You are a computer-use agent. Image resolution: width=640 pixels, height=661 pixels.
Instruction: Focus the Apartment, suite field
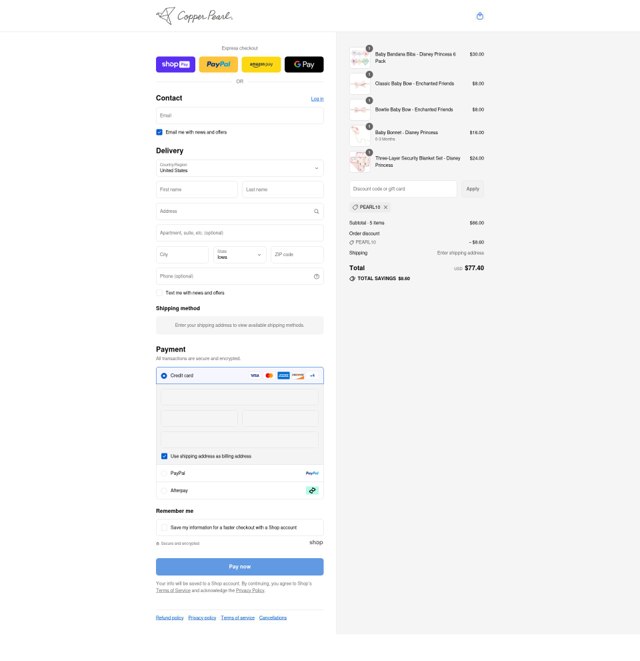pos(240,233)
